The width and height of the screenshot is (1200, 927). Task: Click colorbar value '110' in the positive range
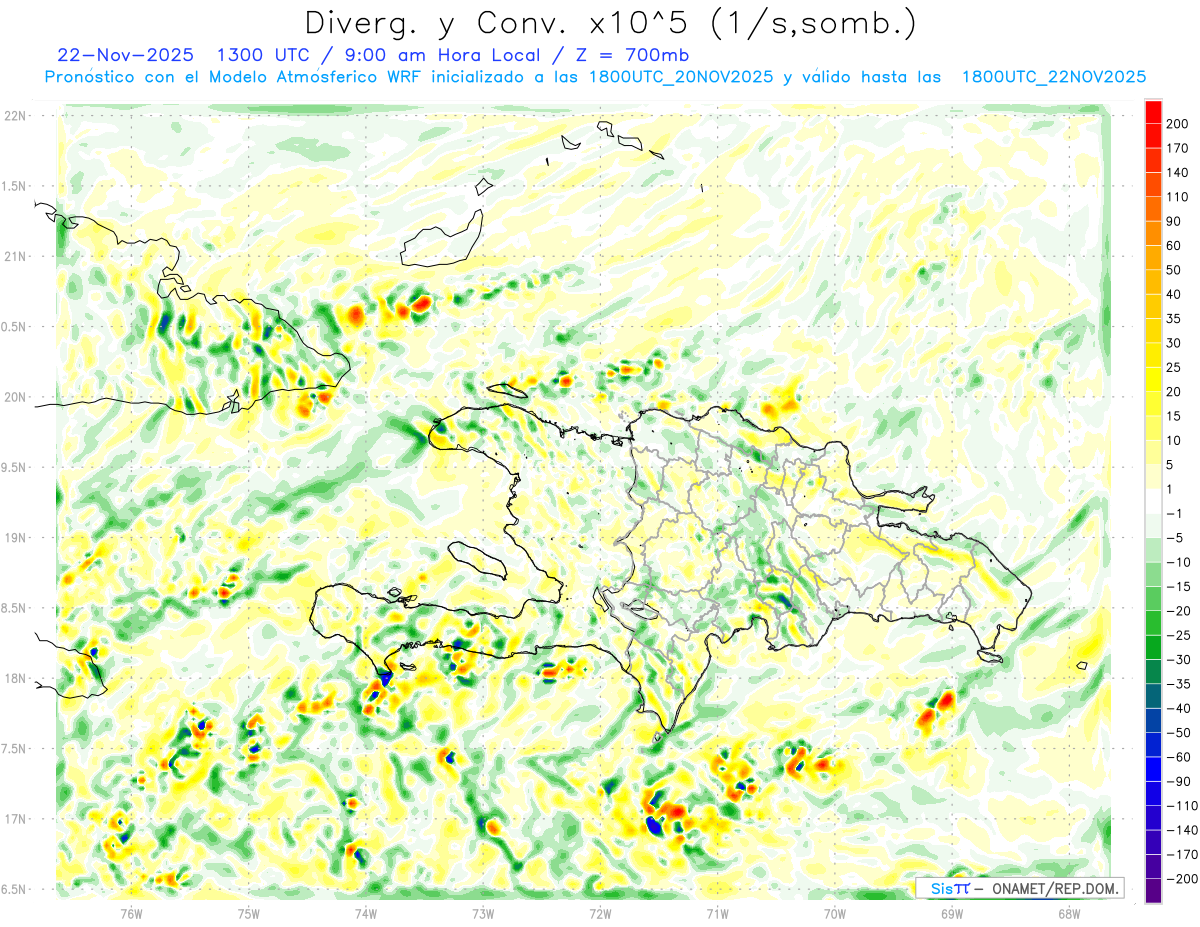(x=1177, y=197)
